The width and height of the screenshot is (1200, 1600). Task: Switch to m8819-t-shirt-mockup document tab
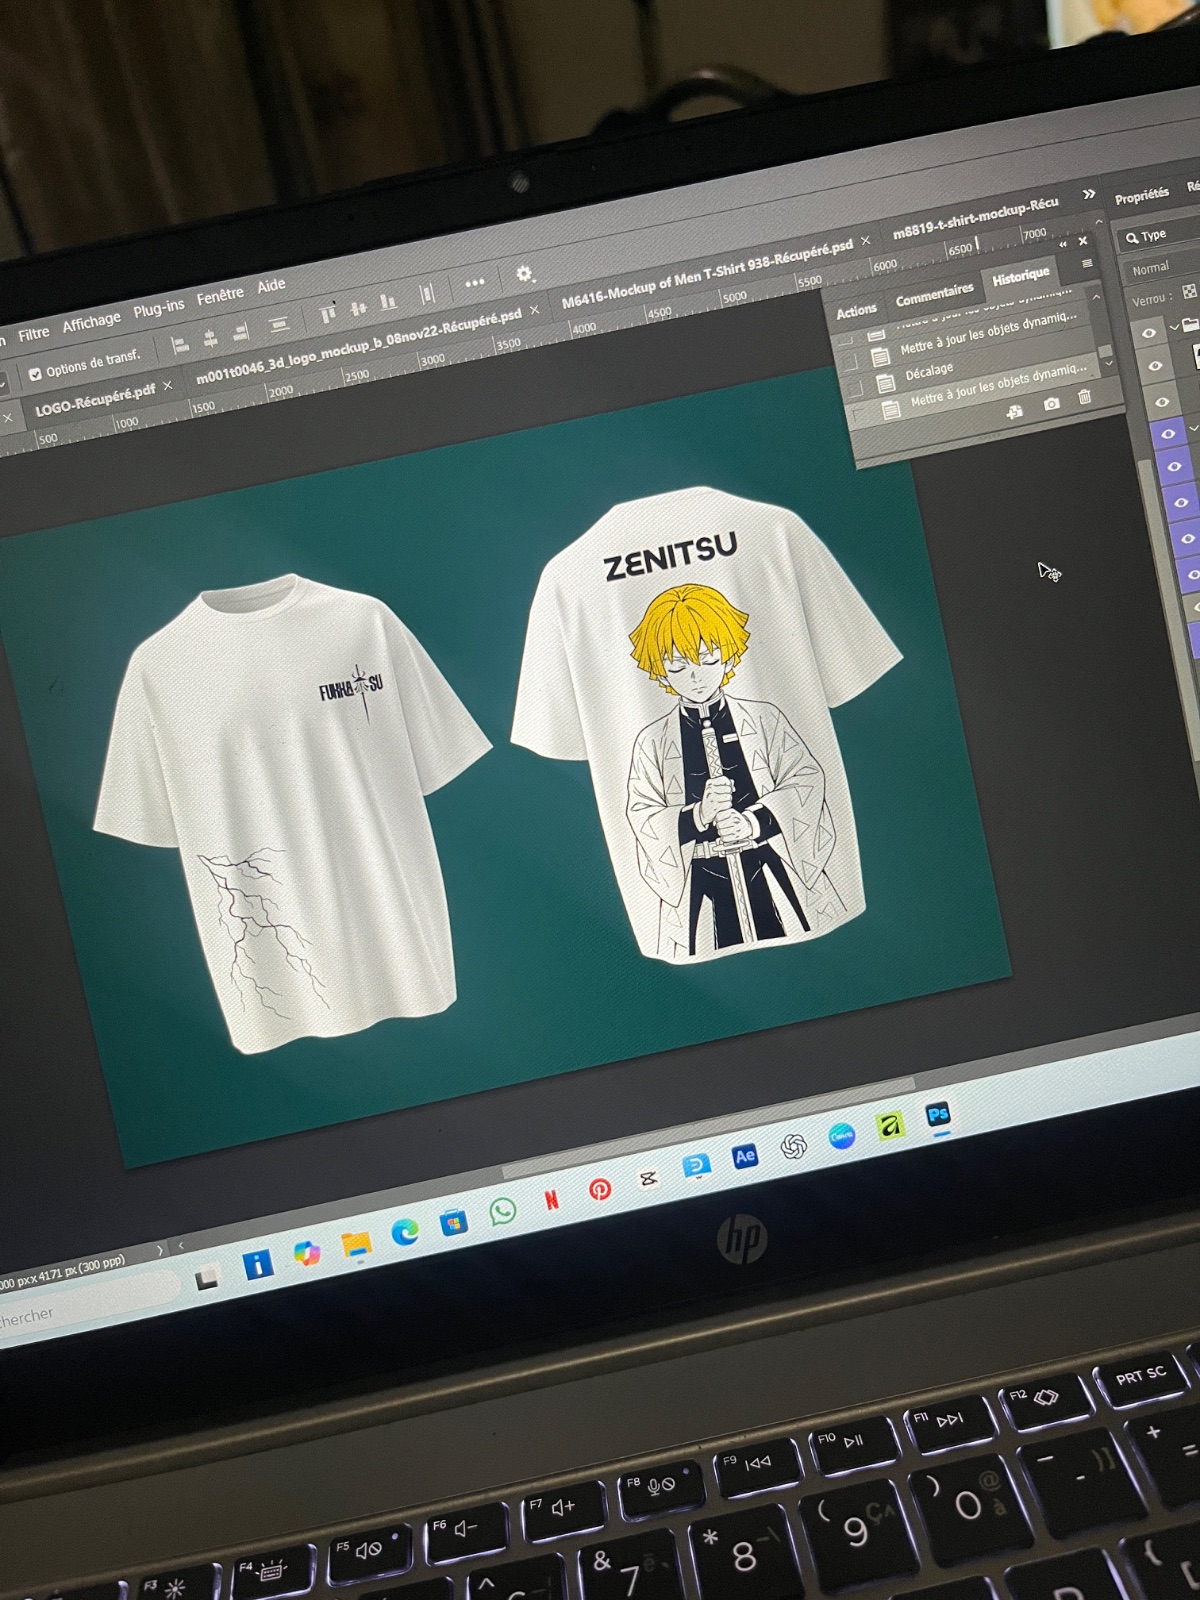point(975,217)
